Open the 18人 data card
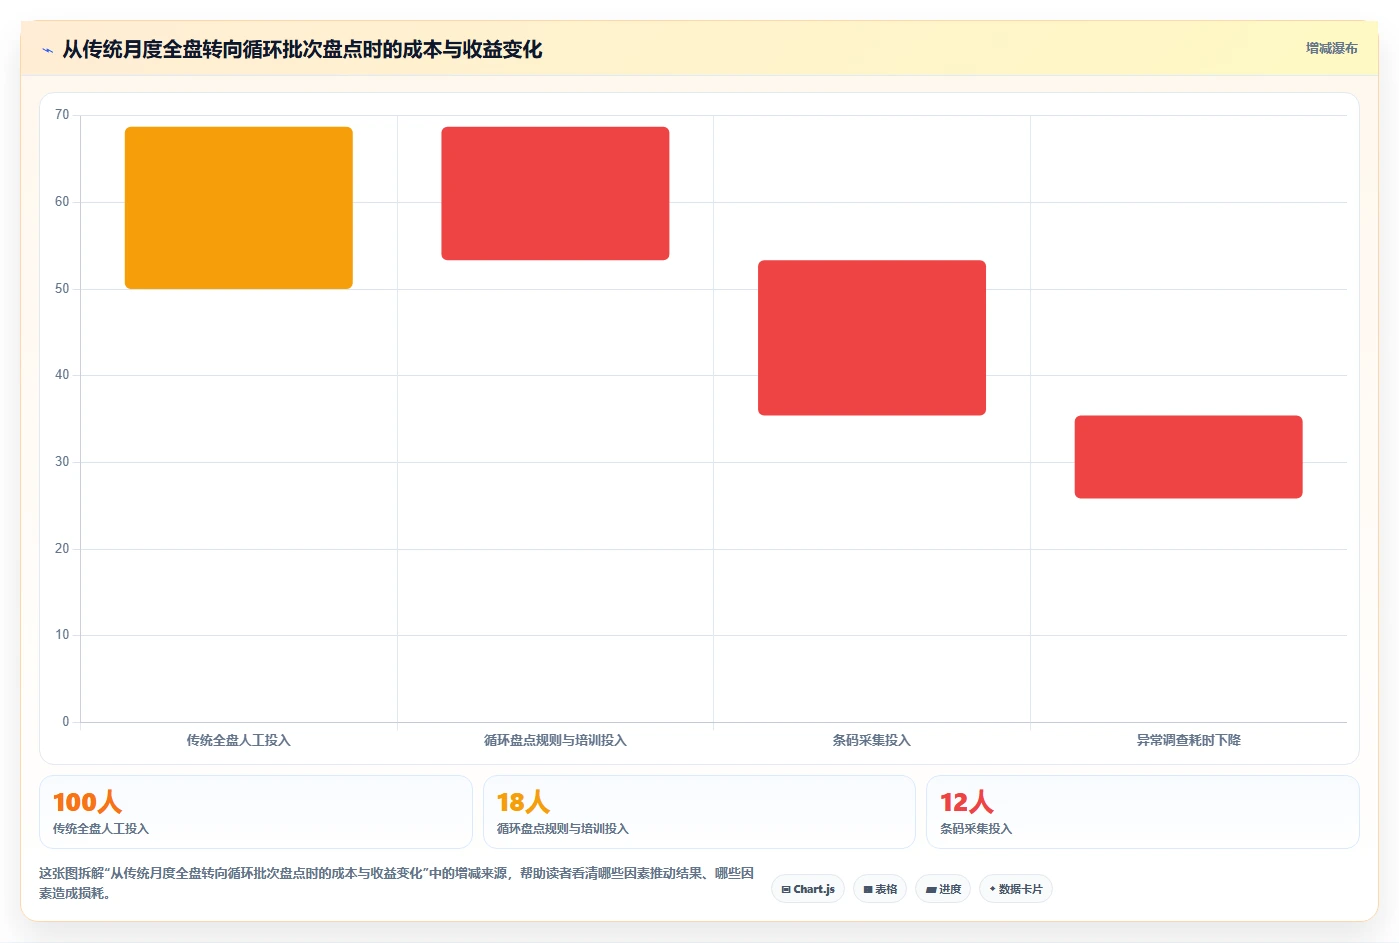The height and width of the screenshot is (943, 1399). [699, 812]
